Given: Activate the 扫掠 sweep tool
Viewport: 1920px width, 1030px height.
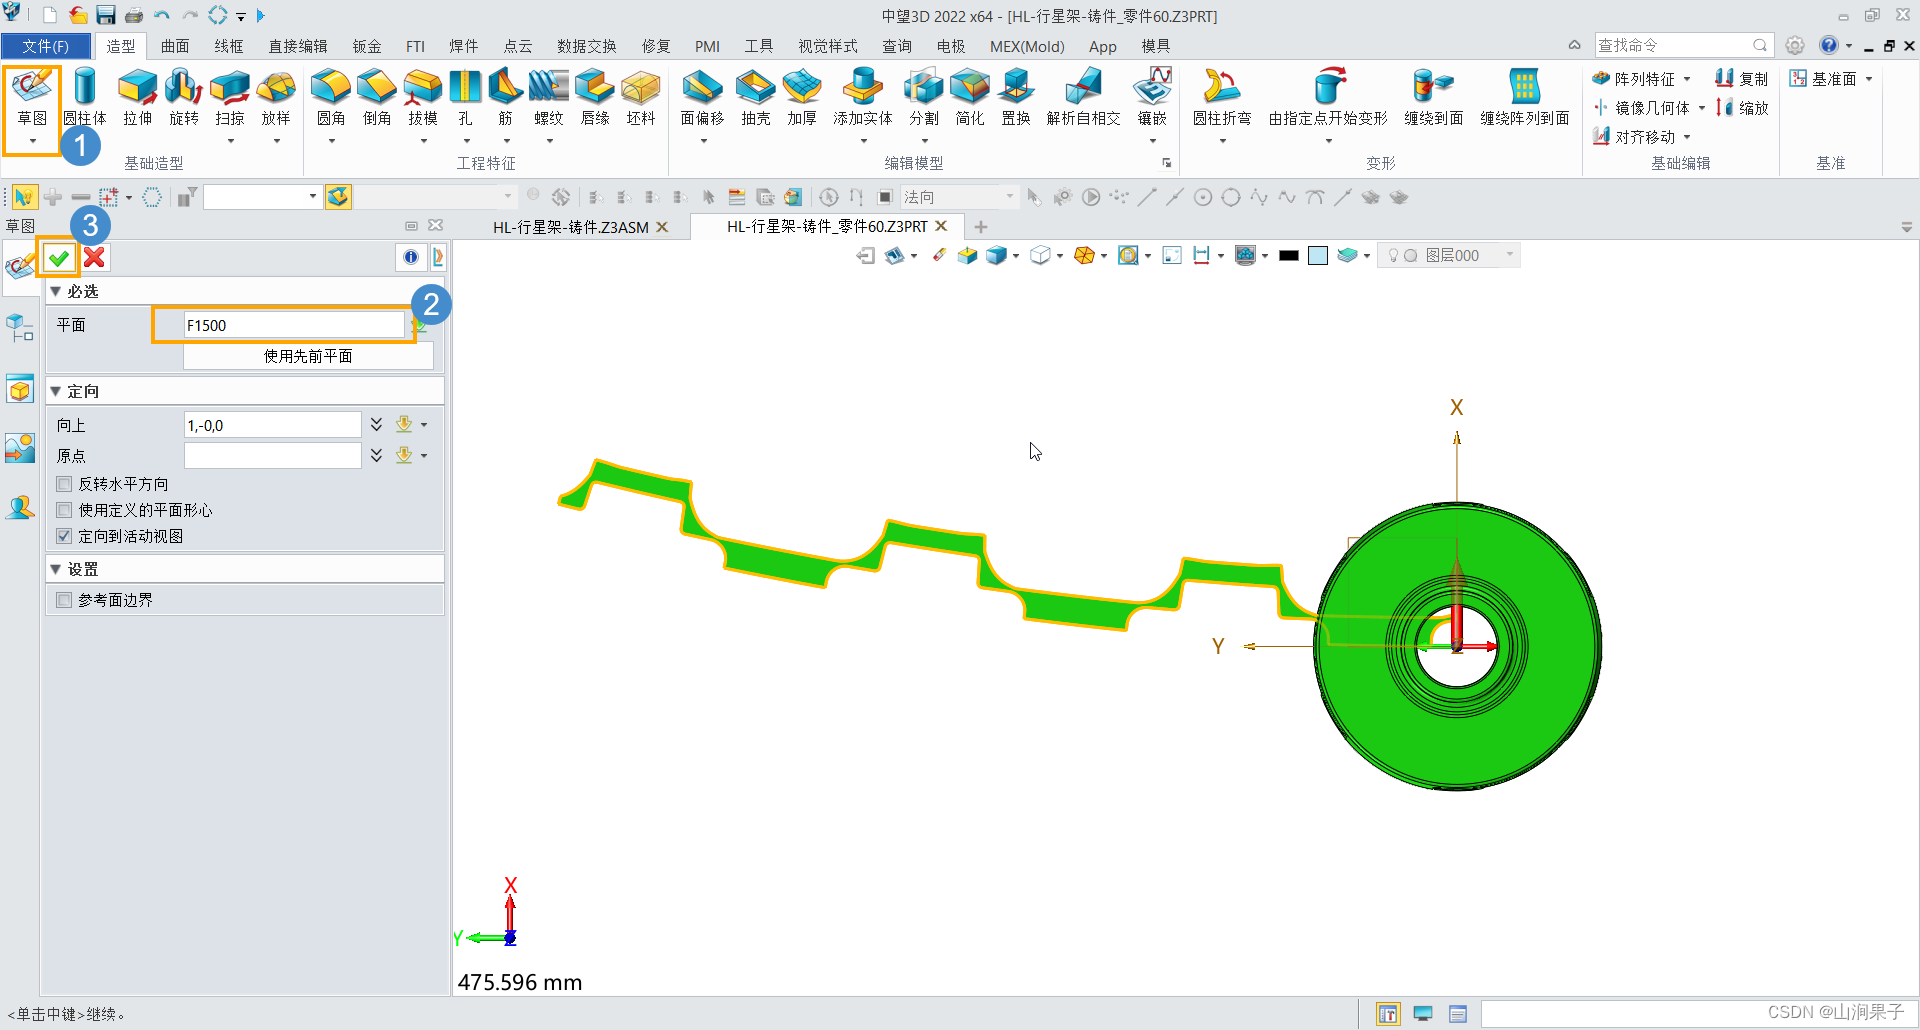Looking at the screenshot, I should 230,98.
